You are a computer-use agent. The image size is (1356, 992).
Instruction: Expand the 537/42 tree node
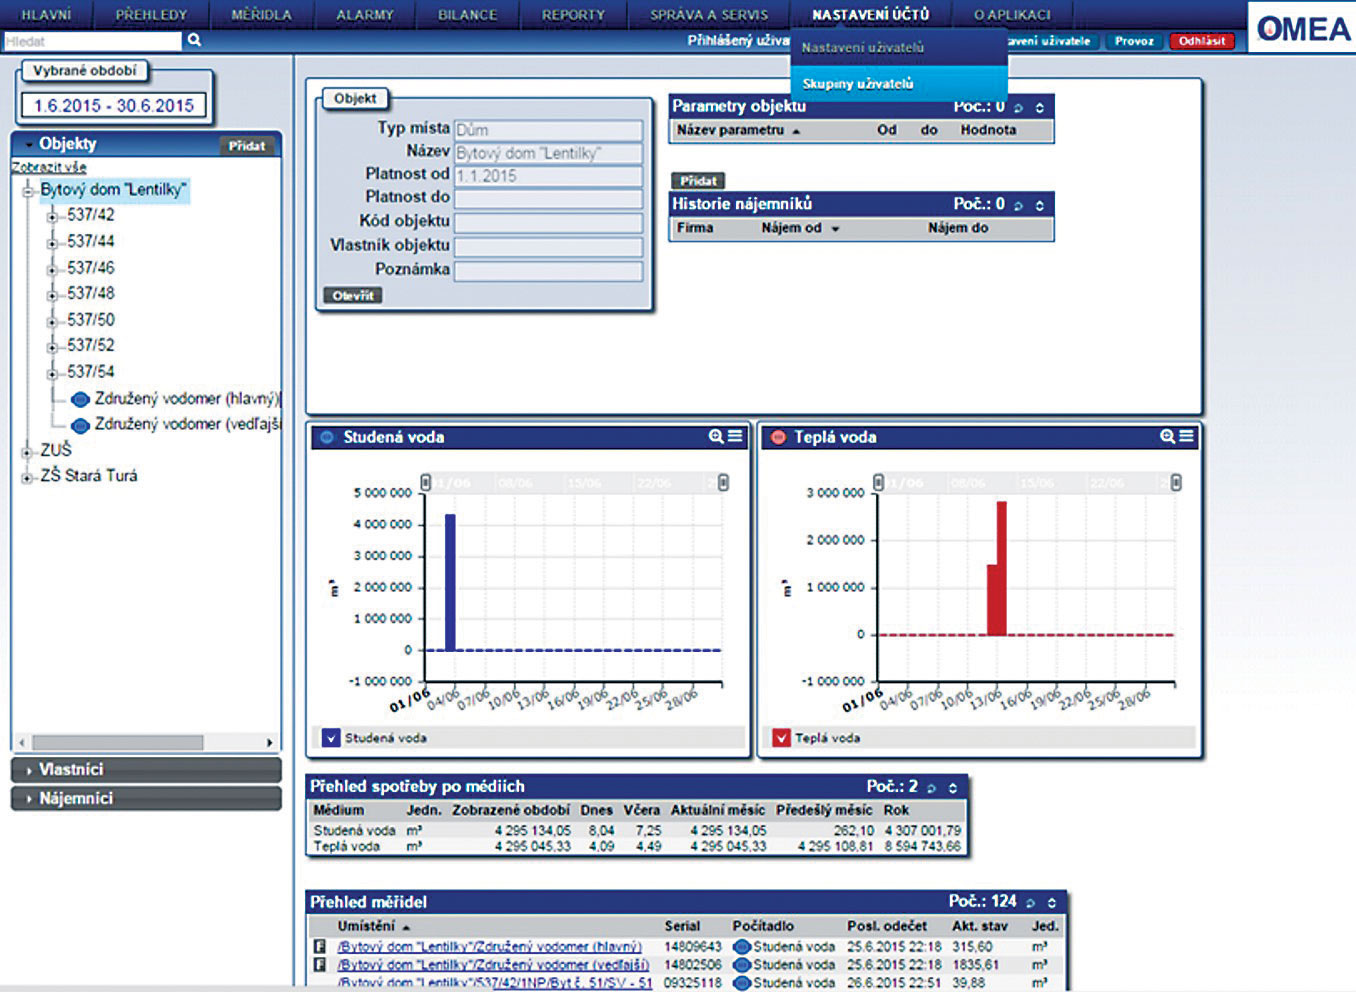pos(52,216)
